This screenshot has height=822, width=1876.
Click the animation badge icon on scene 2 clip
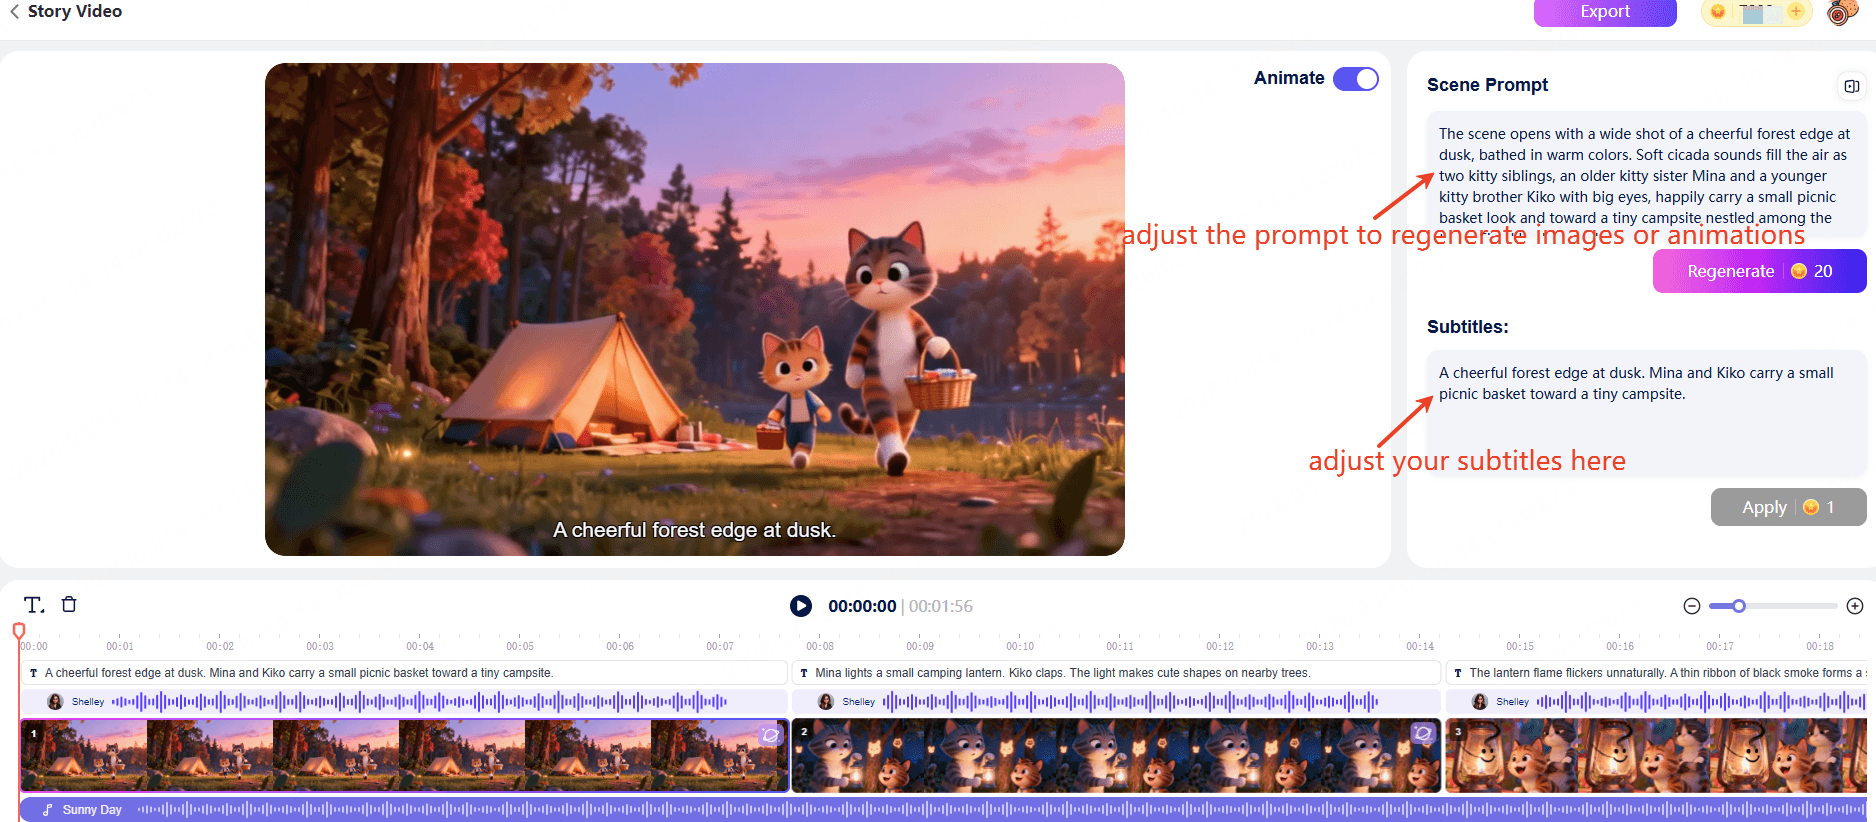[1422, 734]
